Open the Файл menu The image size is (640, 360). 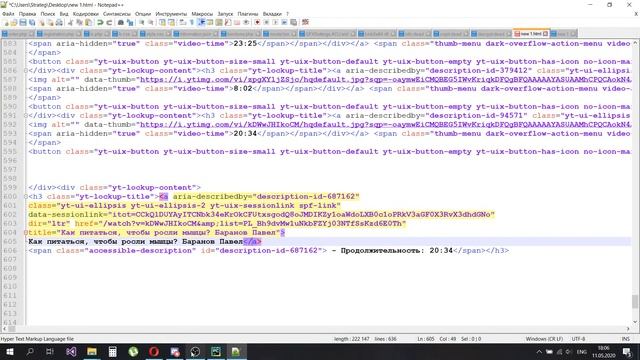(8, 14)
